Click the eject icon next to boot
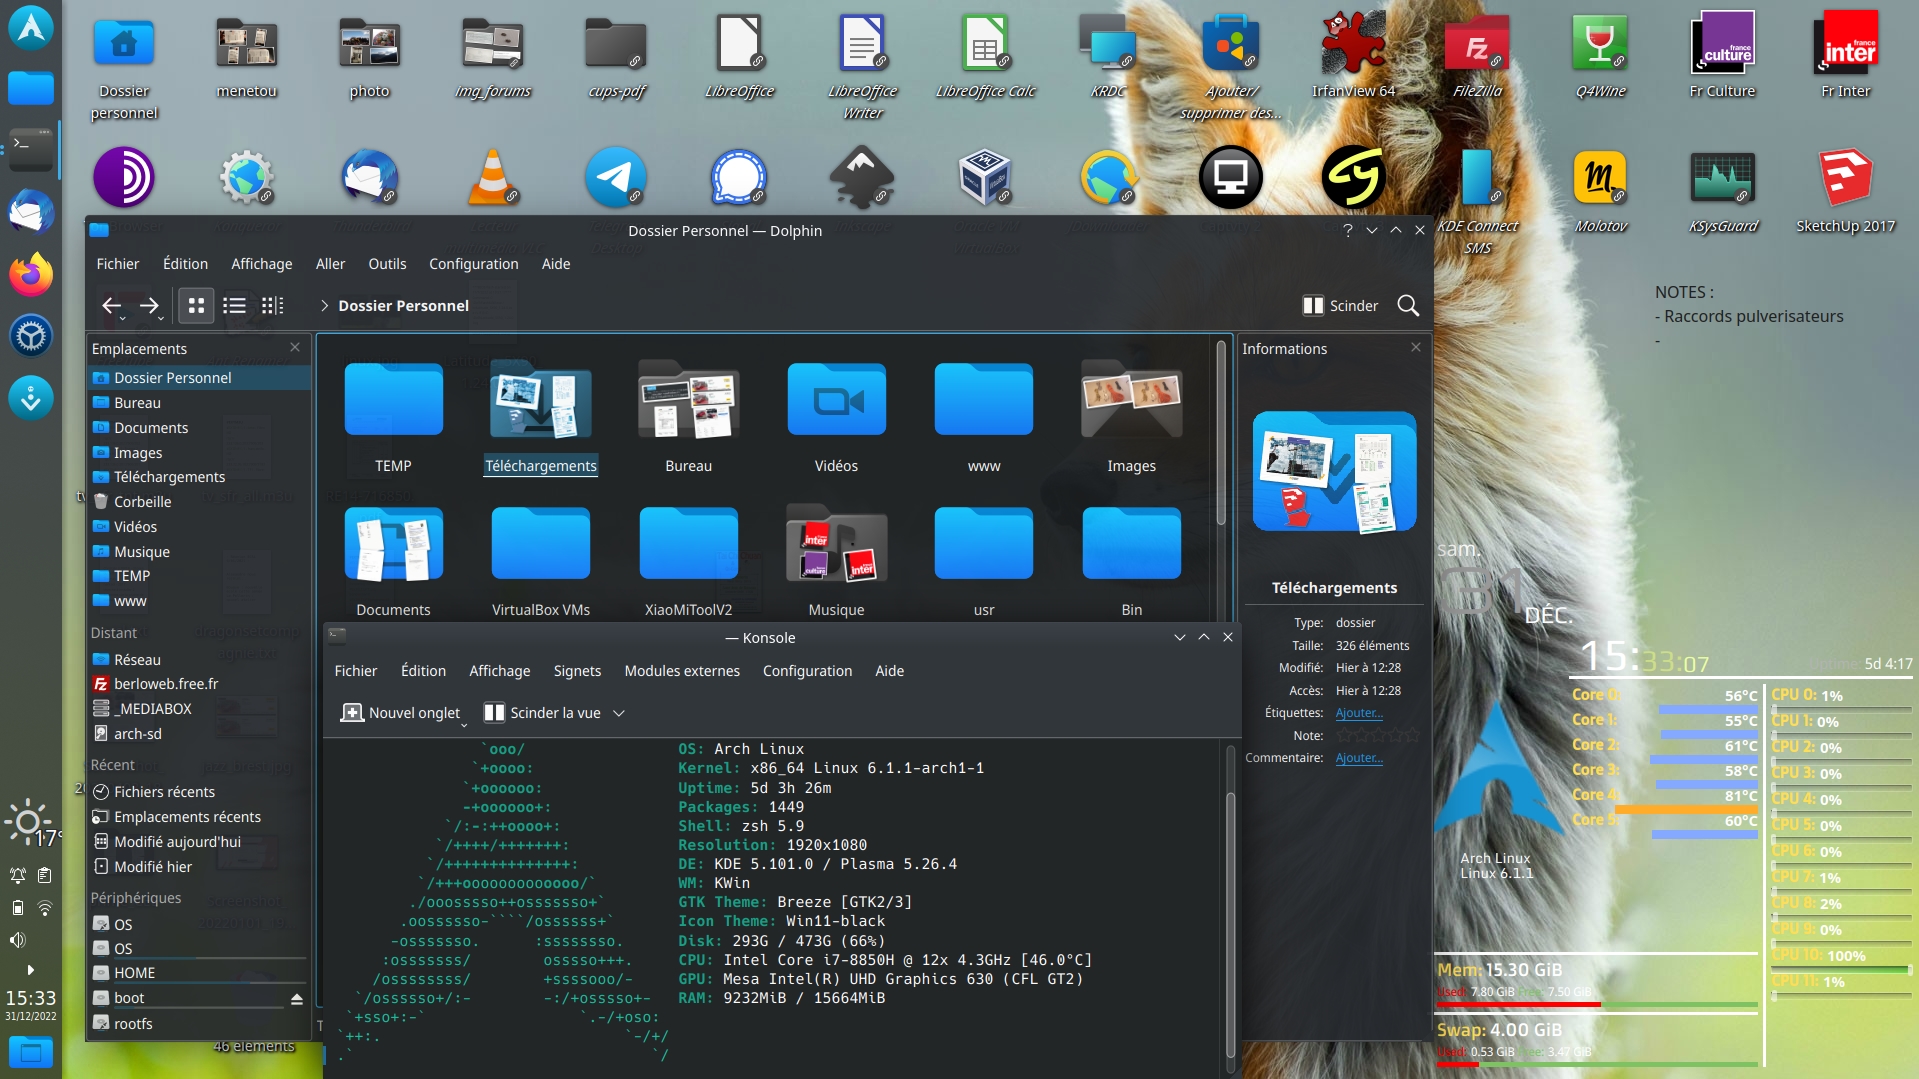Screen dimensions: 1919x1079 (297, 999)
